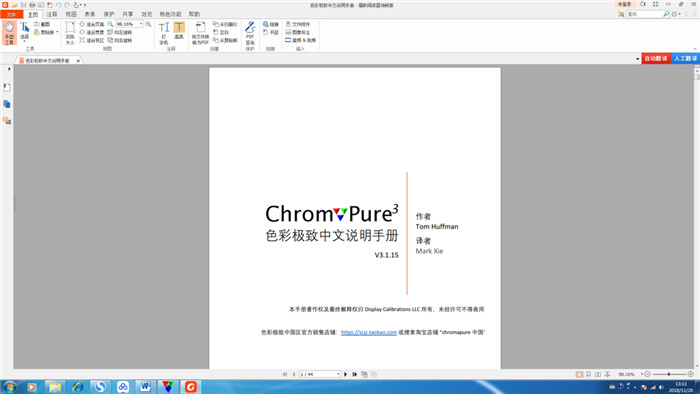Click the Not Logged In (未登录) button

pyautogui.click(x=625, y=4)
